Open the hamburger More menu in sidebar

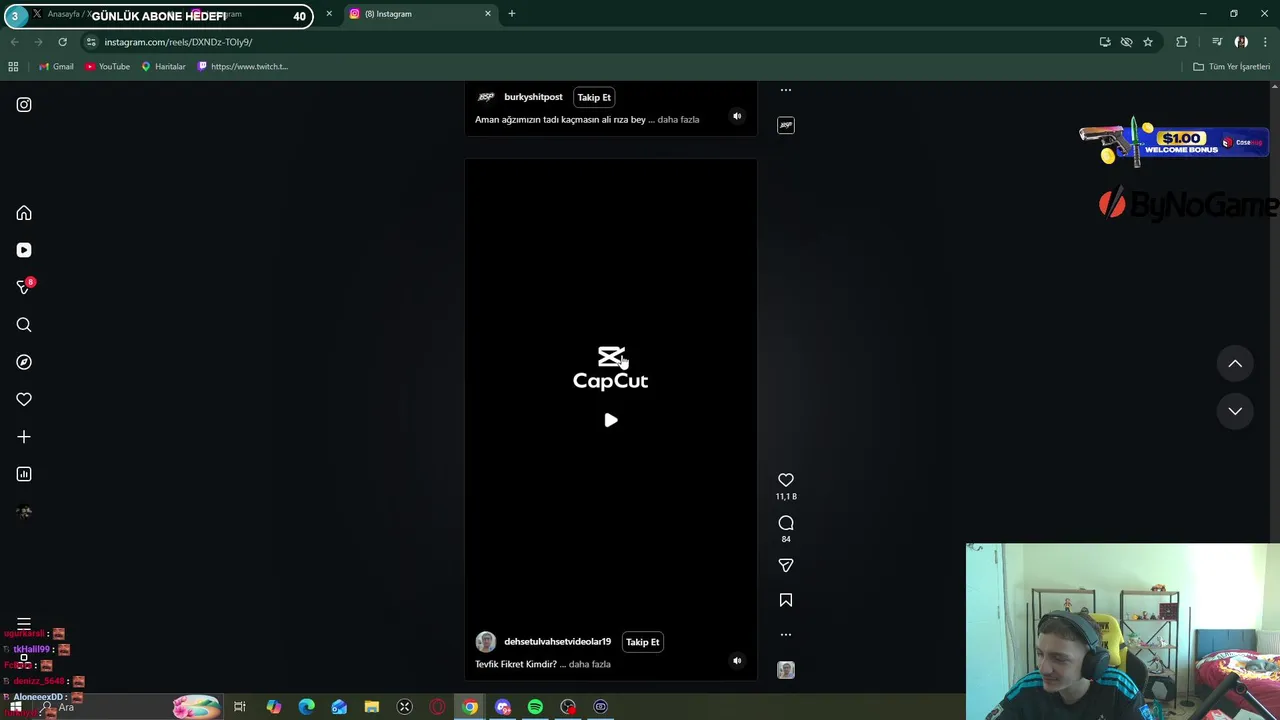24,624
